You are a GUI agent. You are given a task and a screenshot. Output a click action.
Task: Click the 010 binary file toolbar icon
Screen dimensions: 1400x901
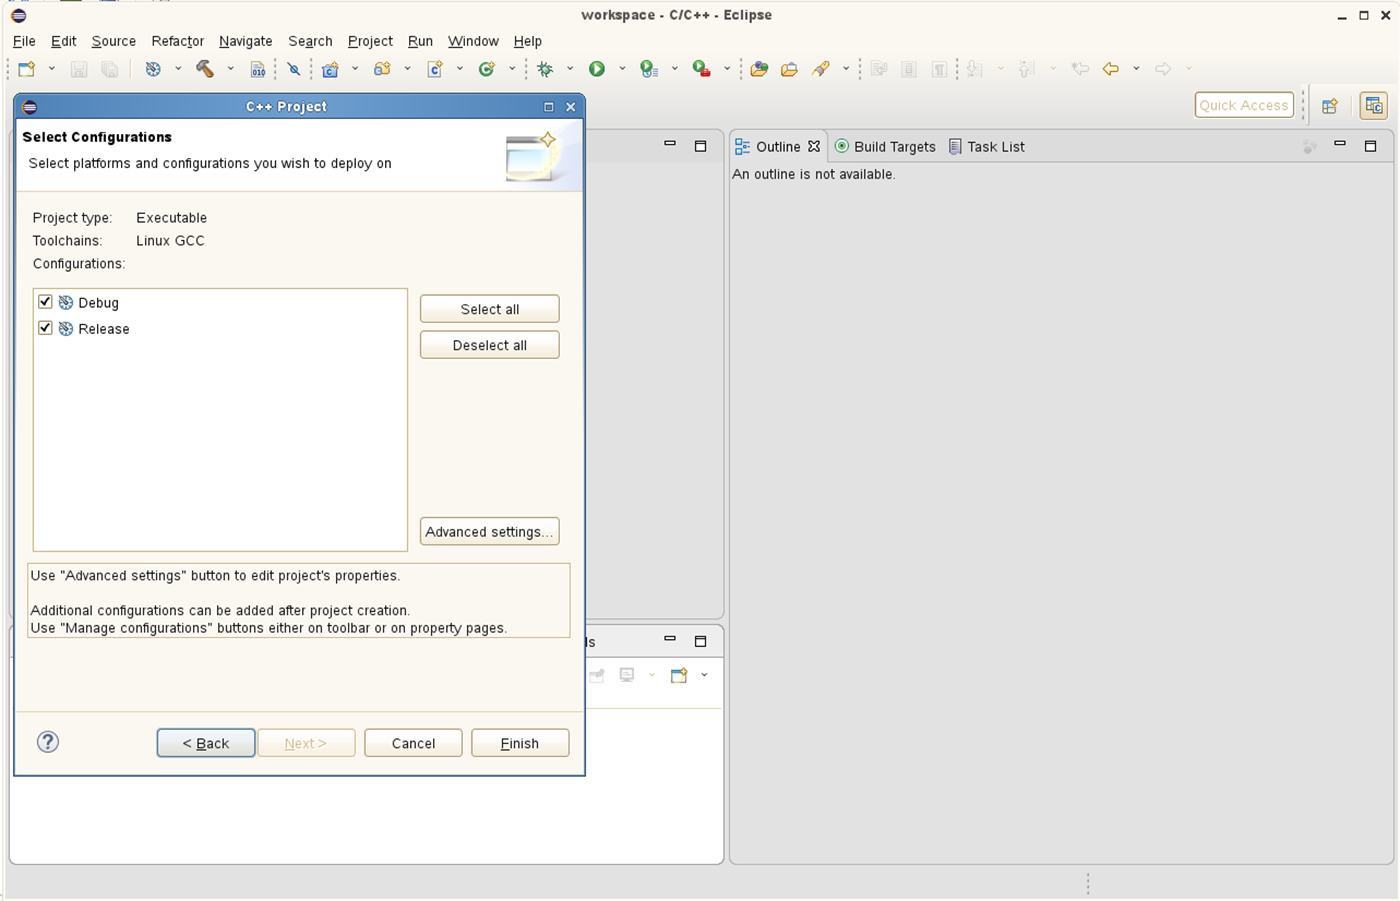click(258, 69)
